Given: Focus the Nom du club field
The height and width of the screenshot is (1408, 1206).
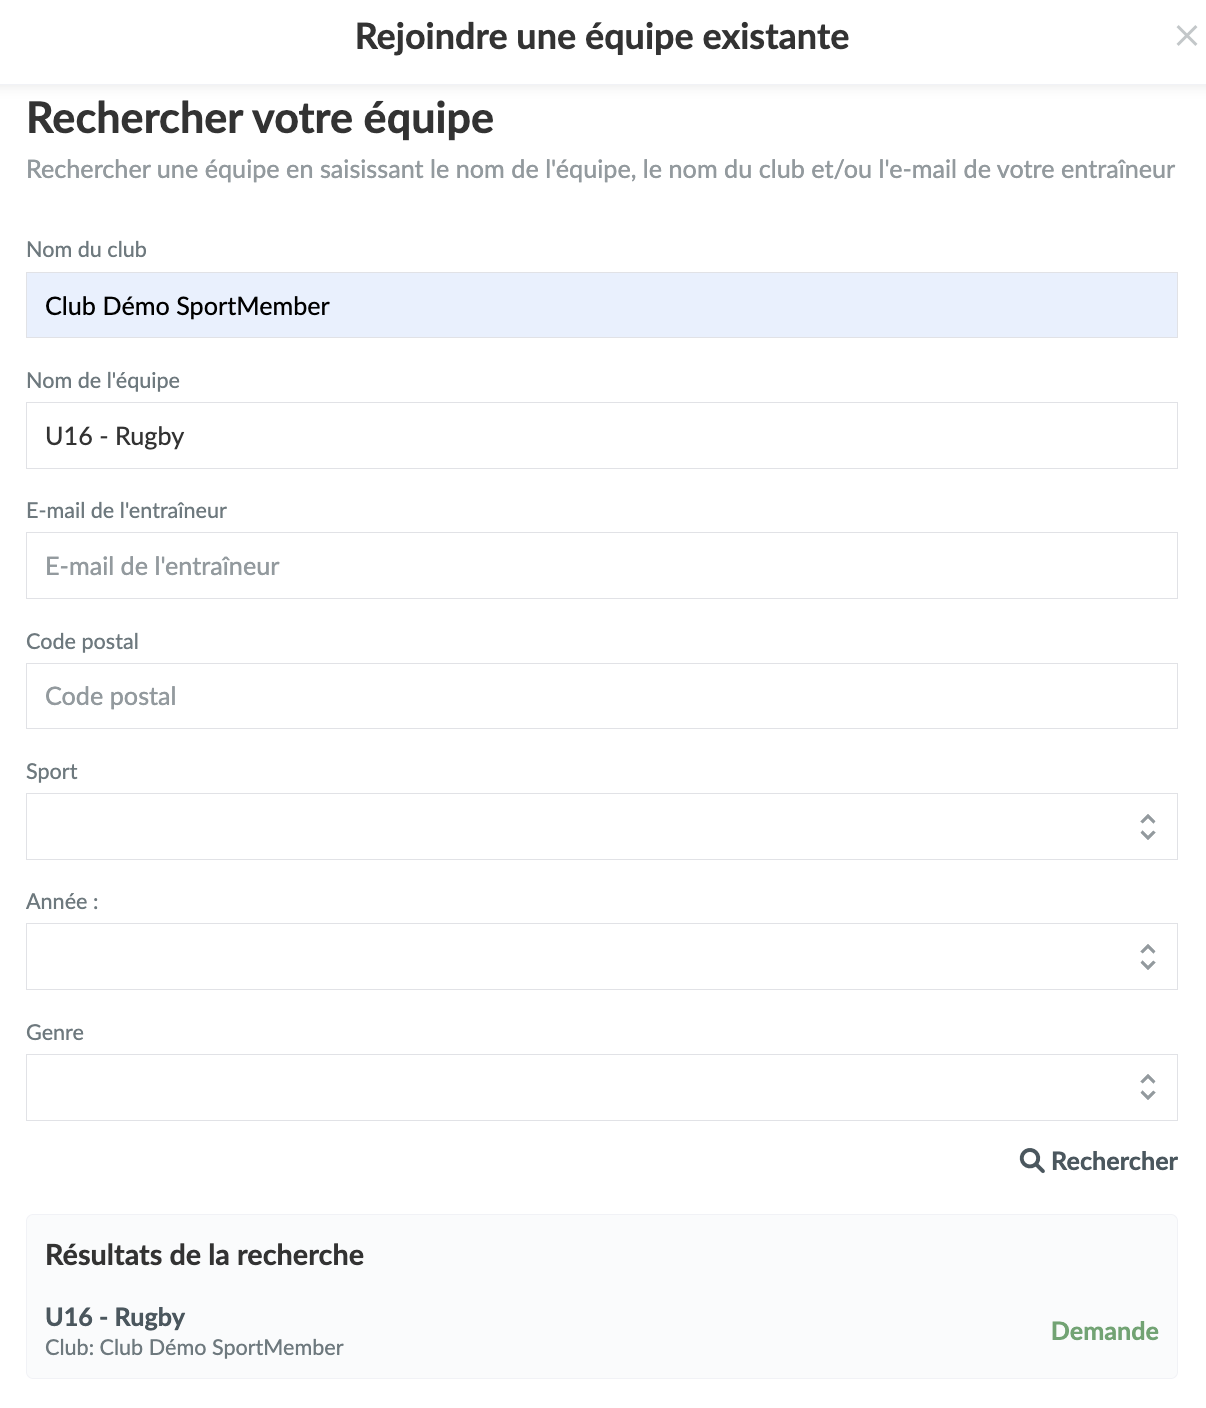Looking at the screenshot, I should (x=601, y=305).
